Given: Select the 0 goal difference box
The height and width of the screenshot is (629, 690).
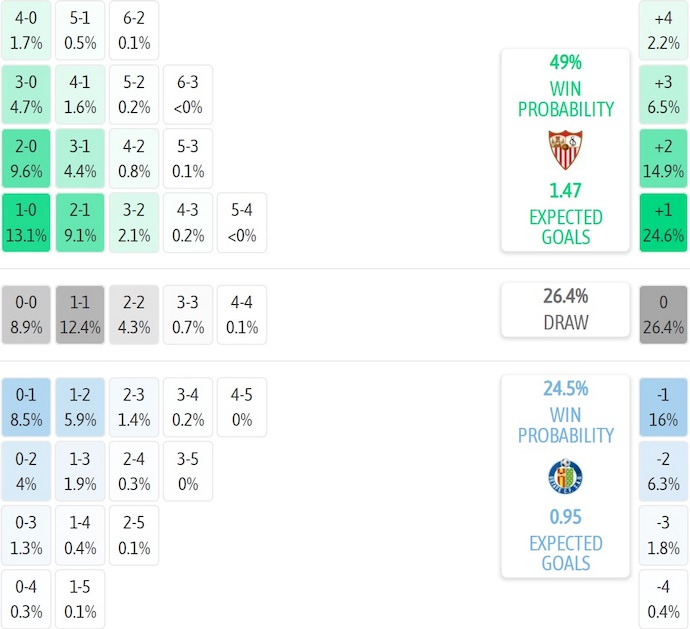Looking at the screenshot, I should point(663,314).
